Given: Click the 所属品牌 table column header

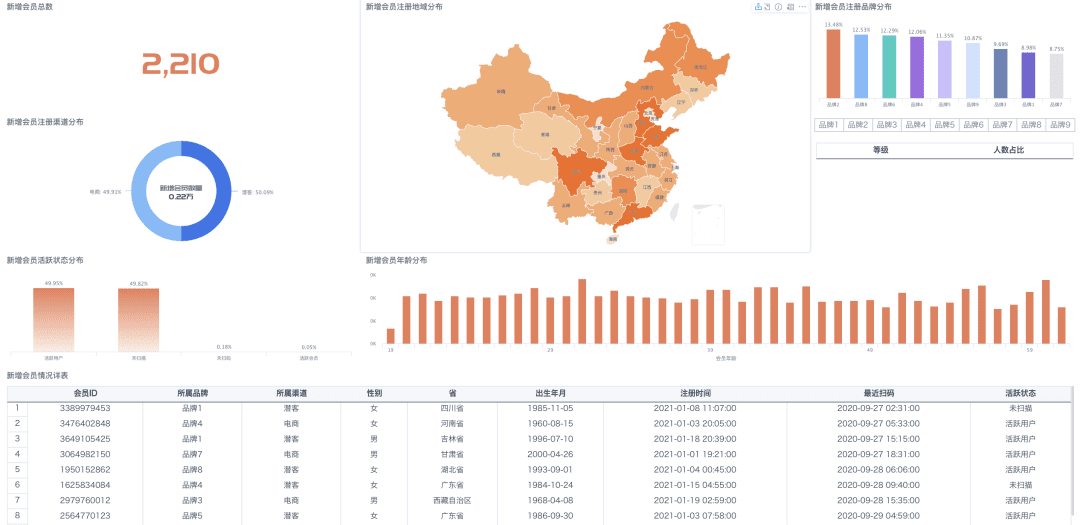Looking at the screenshot, I should [192, 393].
